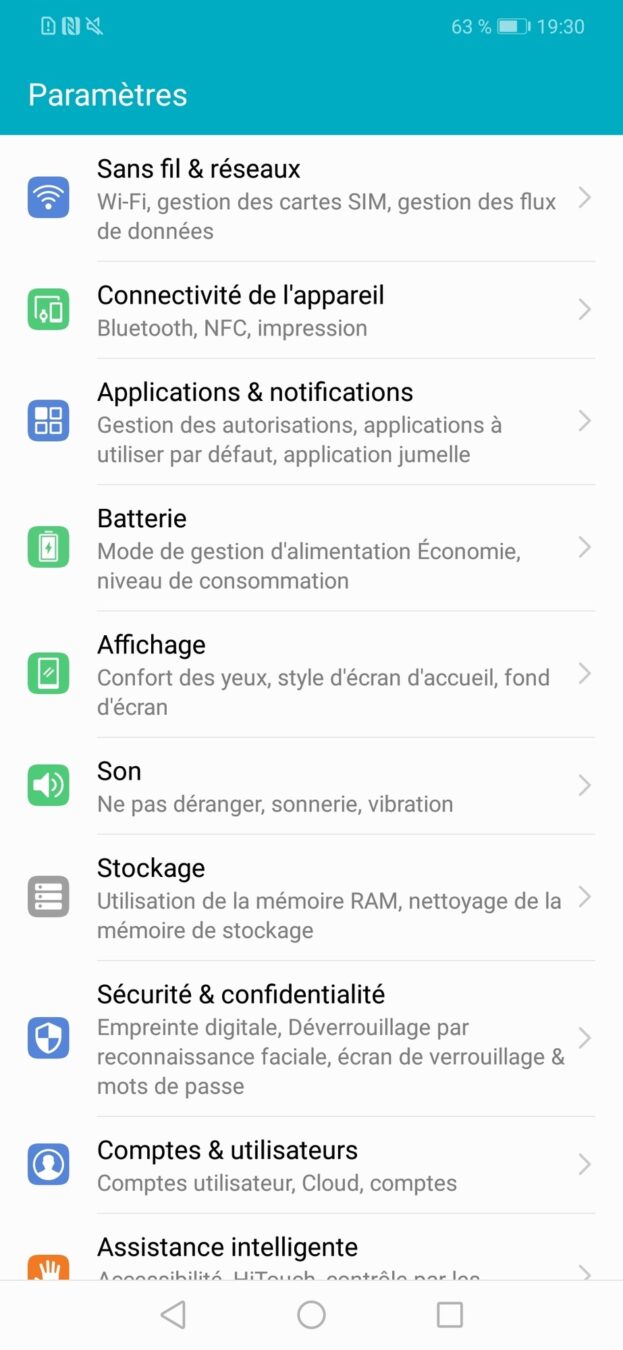Screen dimensions: 623x1350
Task: Tap the Wi-Fi icon for Sans fil & réseaux
Action: point(48,198)
